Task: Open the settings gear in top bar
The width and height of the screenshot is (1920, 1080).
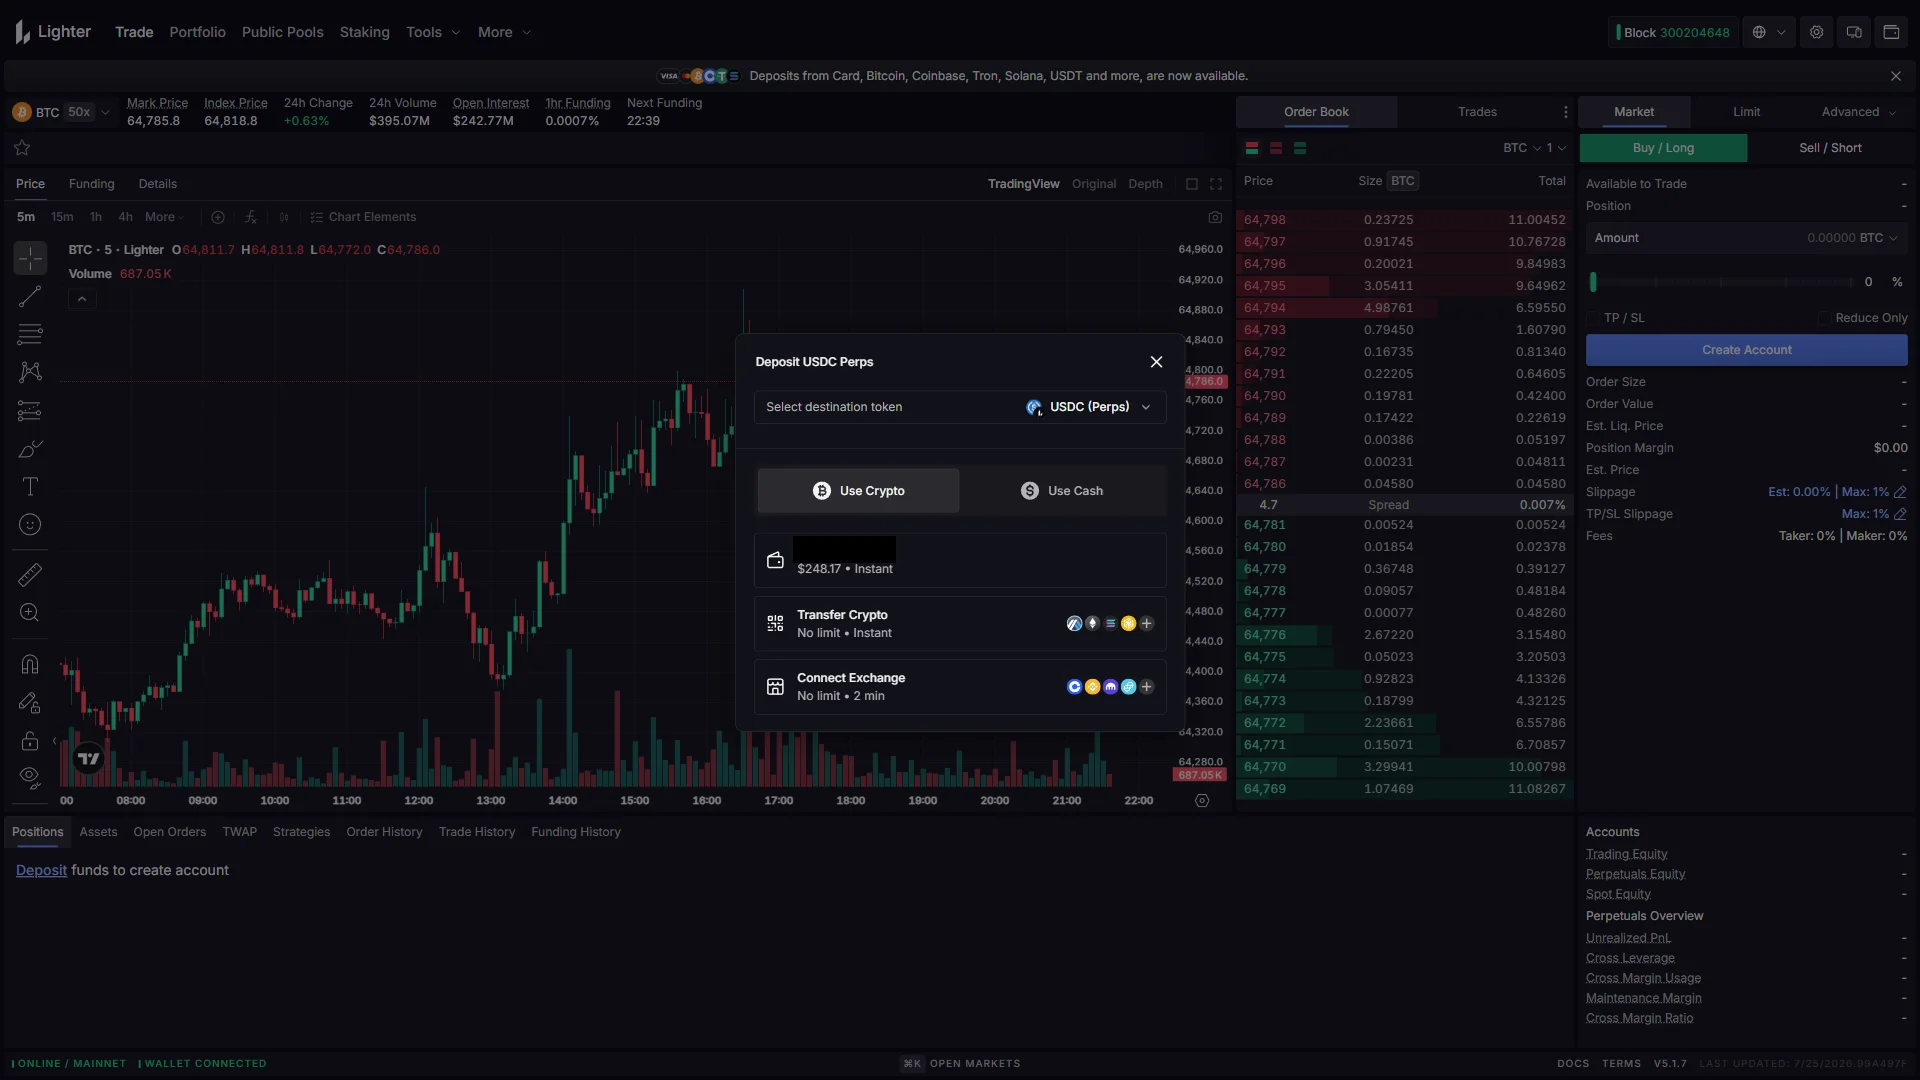Action: pos(1817,32)
